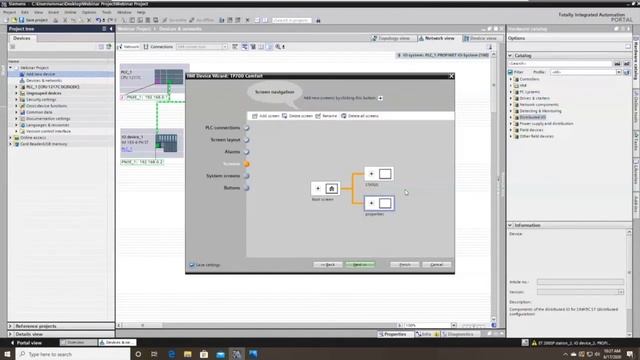Click plus on the upper child screen node
The height and width of the screenshot is (360, 640).
pos(371,174)
